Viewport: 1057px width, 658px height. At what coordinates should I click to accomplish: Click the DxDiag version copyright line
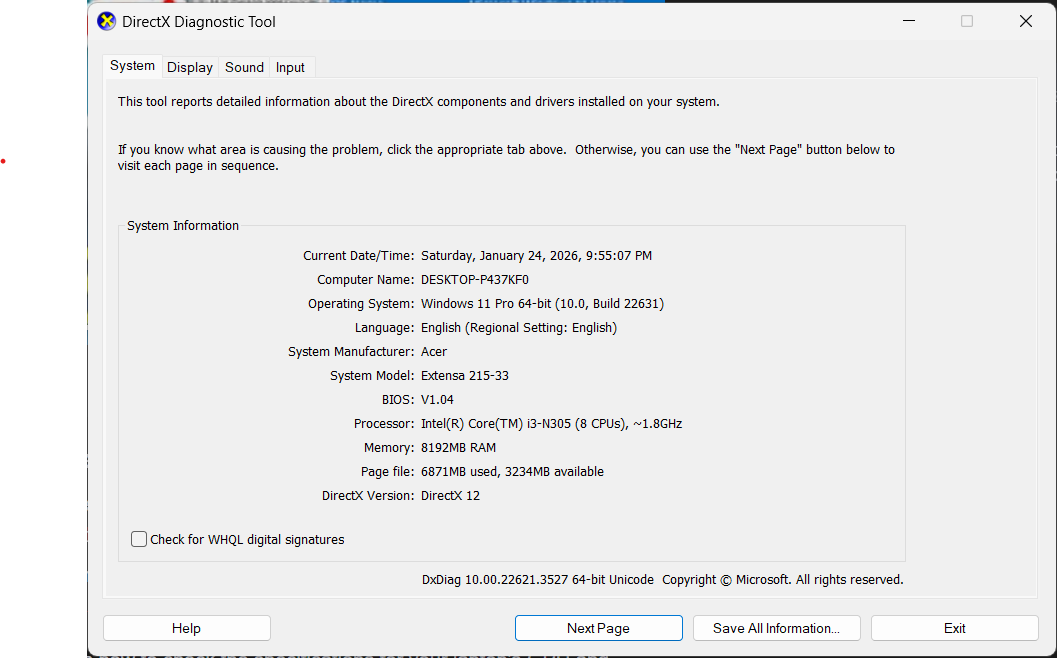pyautogui.click(x=663, y=580)
